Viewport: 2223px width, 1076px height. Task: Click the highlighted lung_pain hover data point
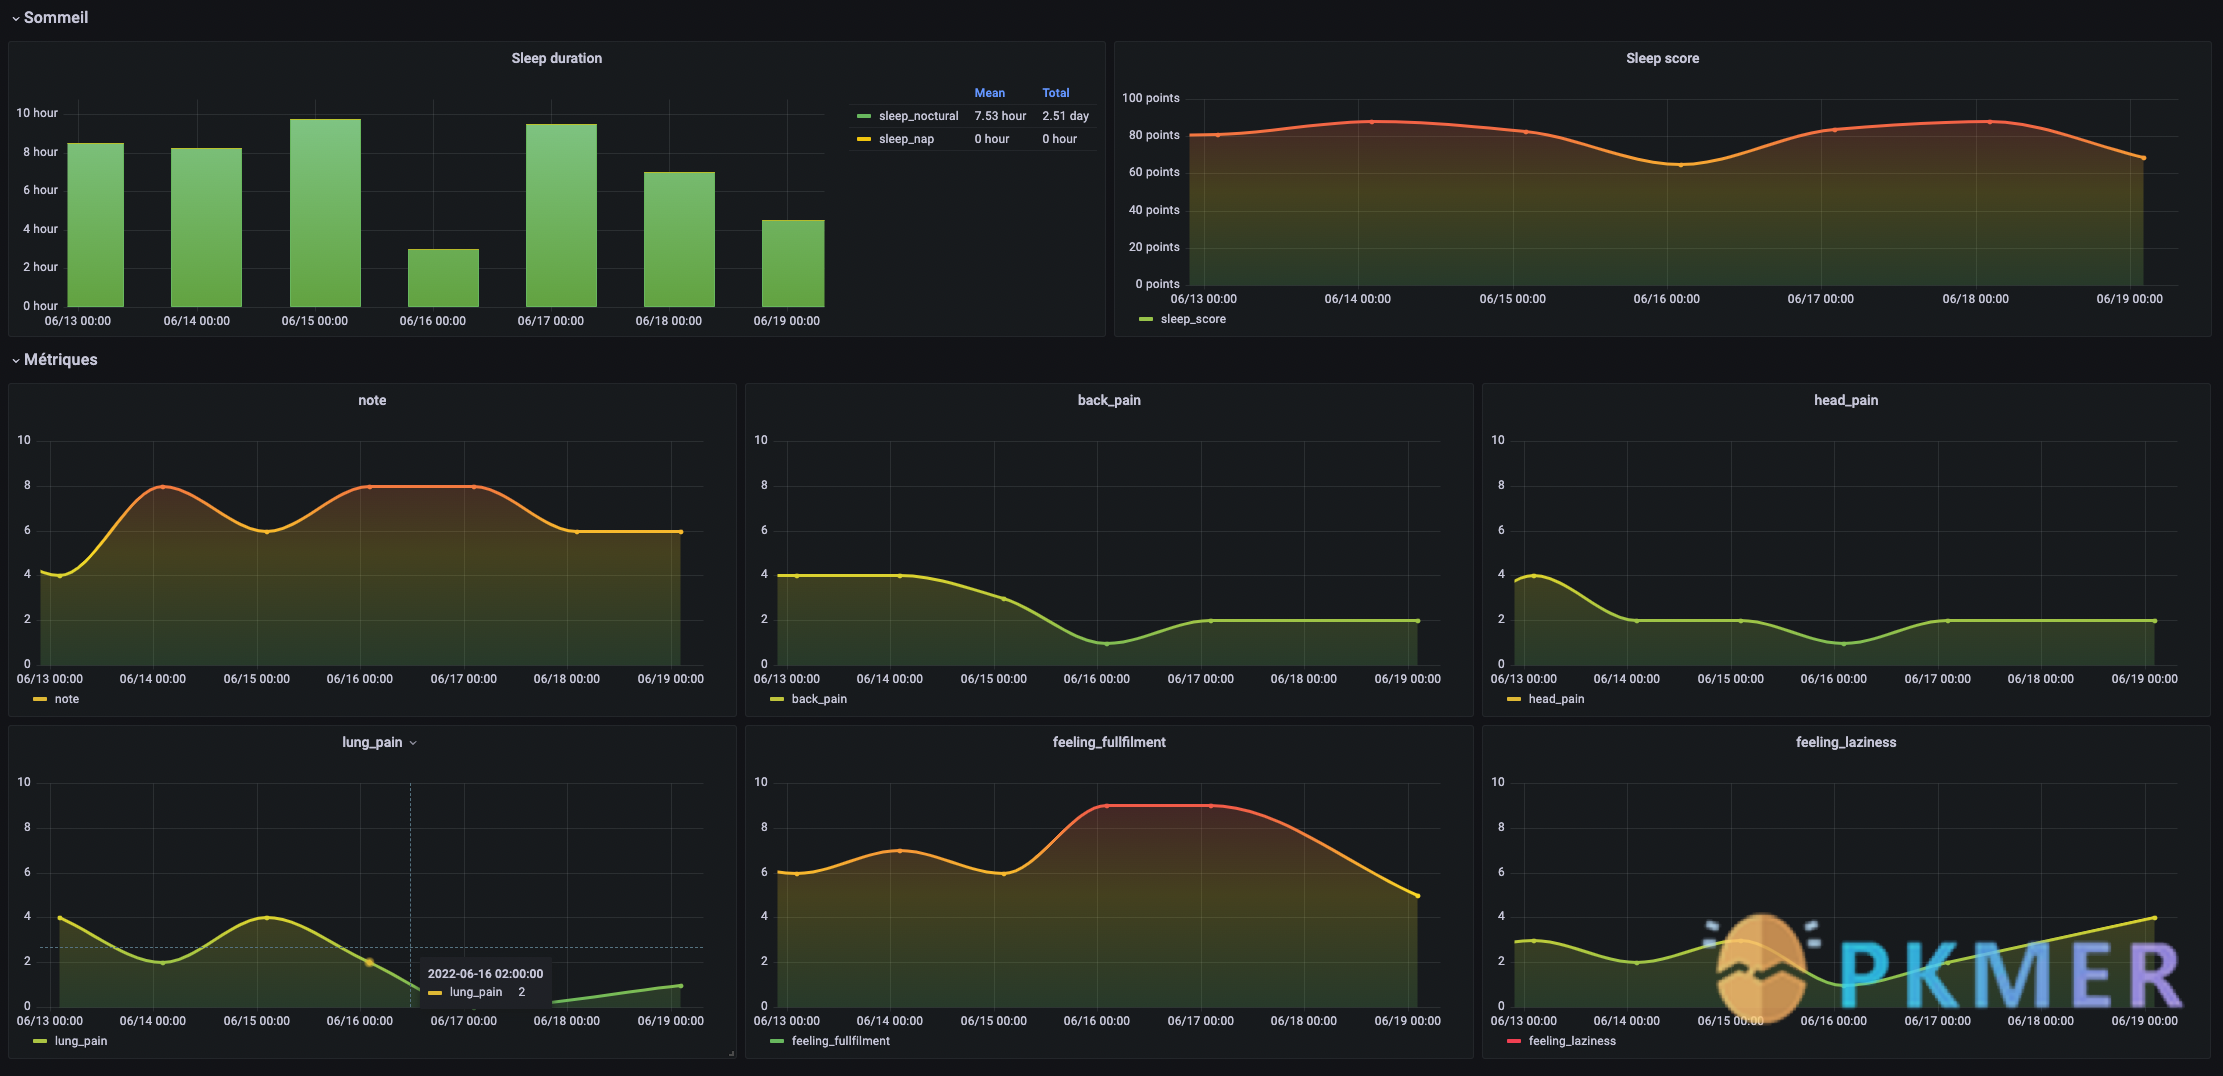370,962
